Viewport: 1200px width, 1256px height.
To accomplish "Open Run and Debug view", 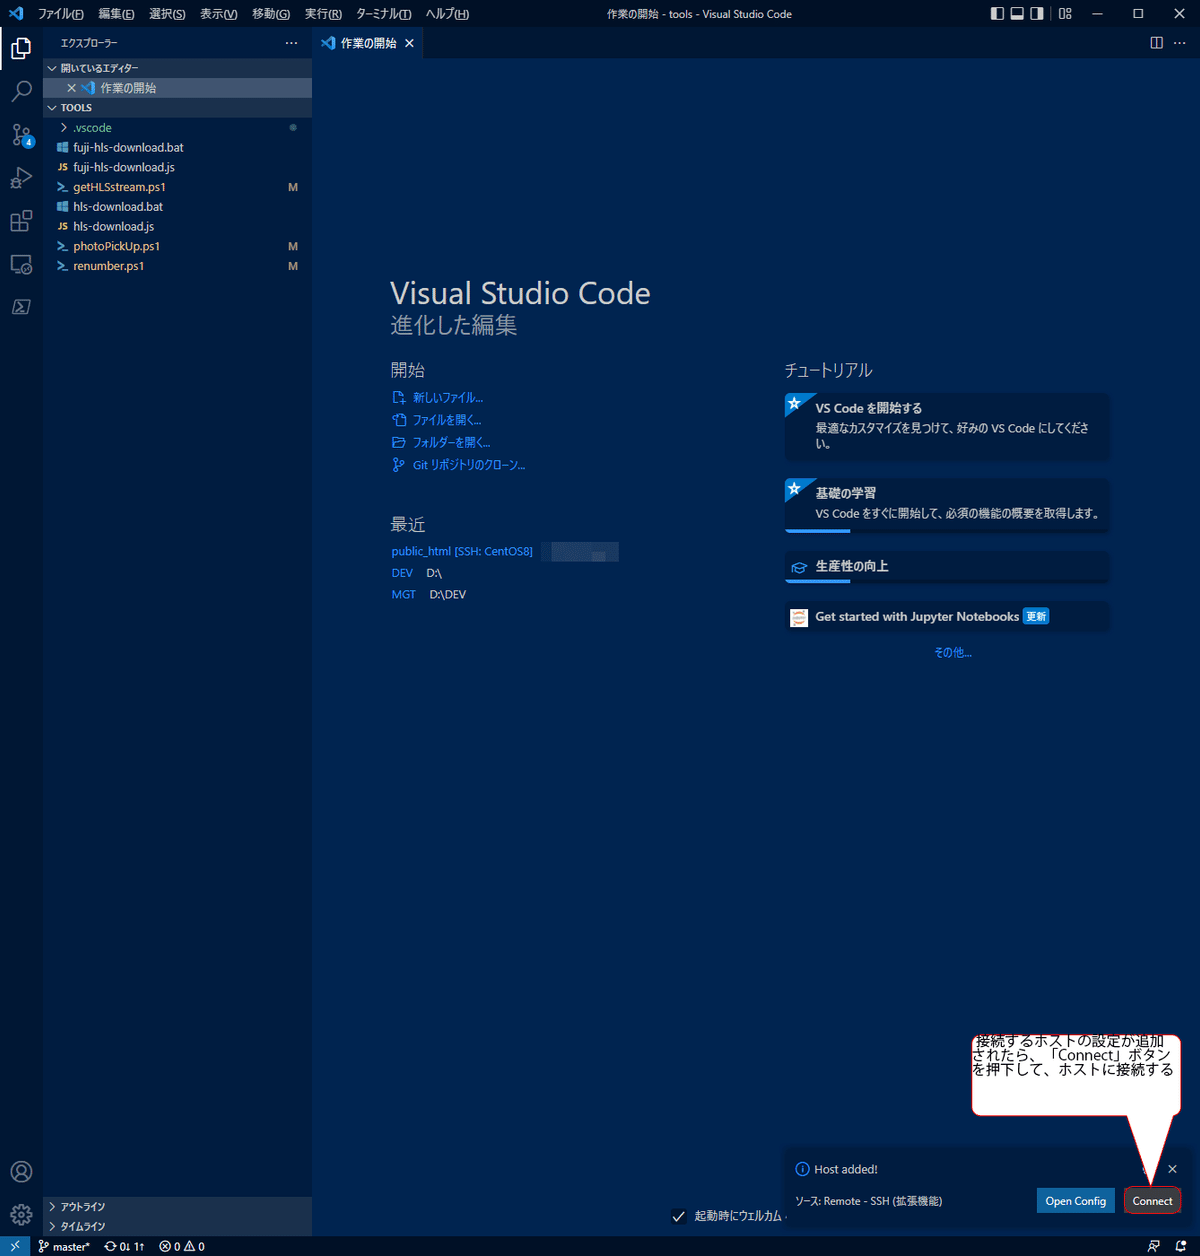I will tap(21, 178).
